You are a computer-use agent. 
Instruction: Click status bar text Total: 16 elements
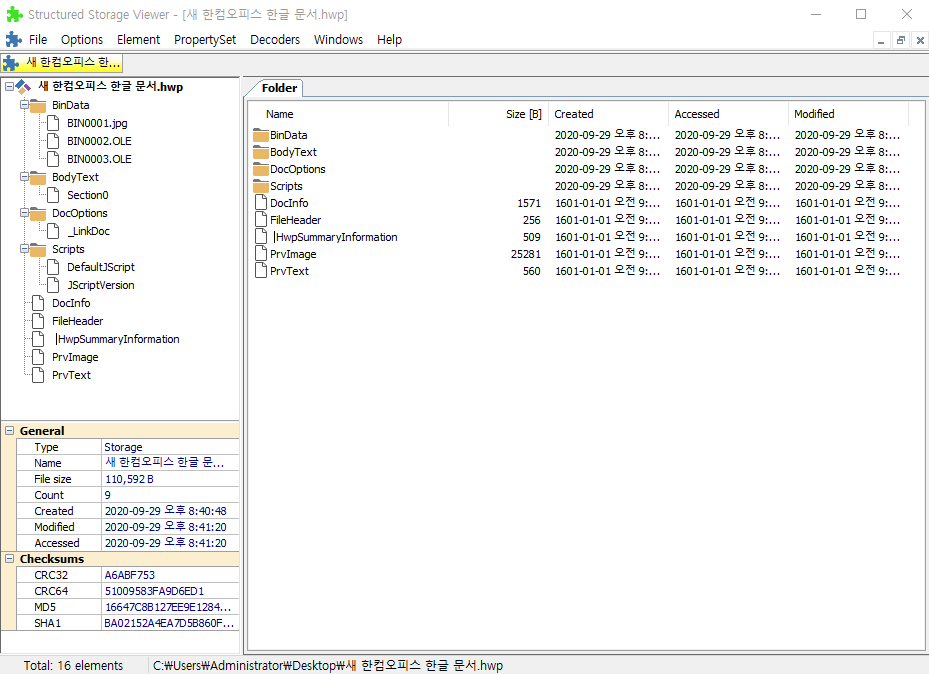click(x=73, y=666)
